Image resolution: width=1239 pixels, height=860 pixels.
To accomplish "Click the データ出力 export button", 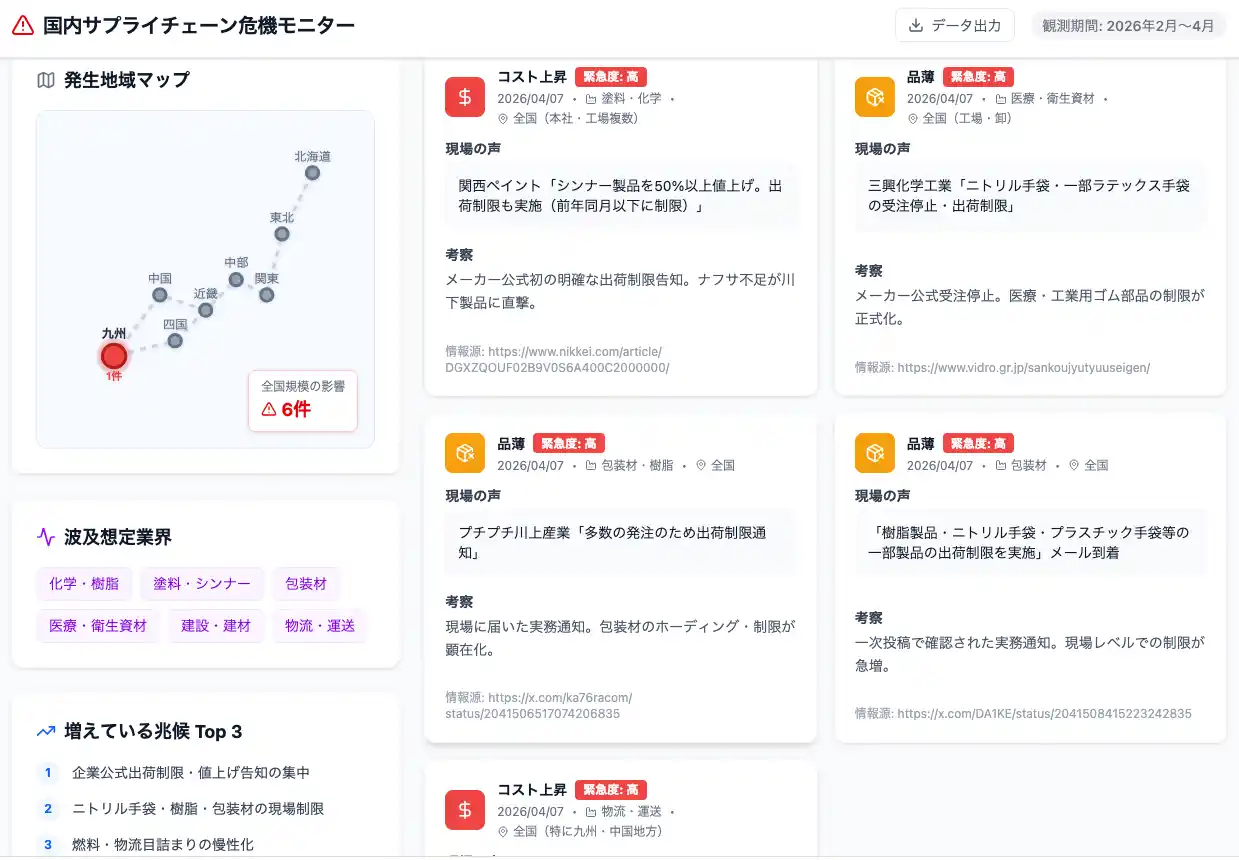I will click(954, 26).
